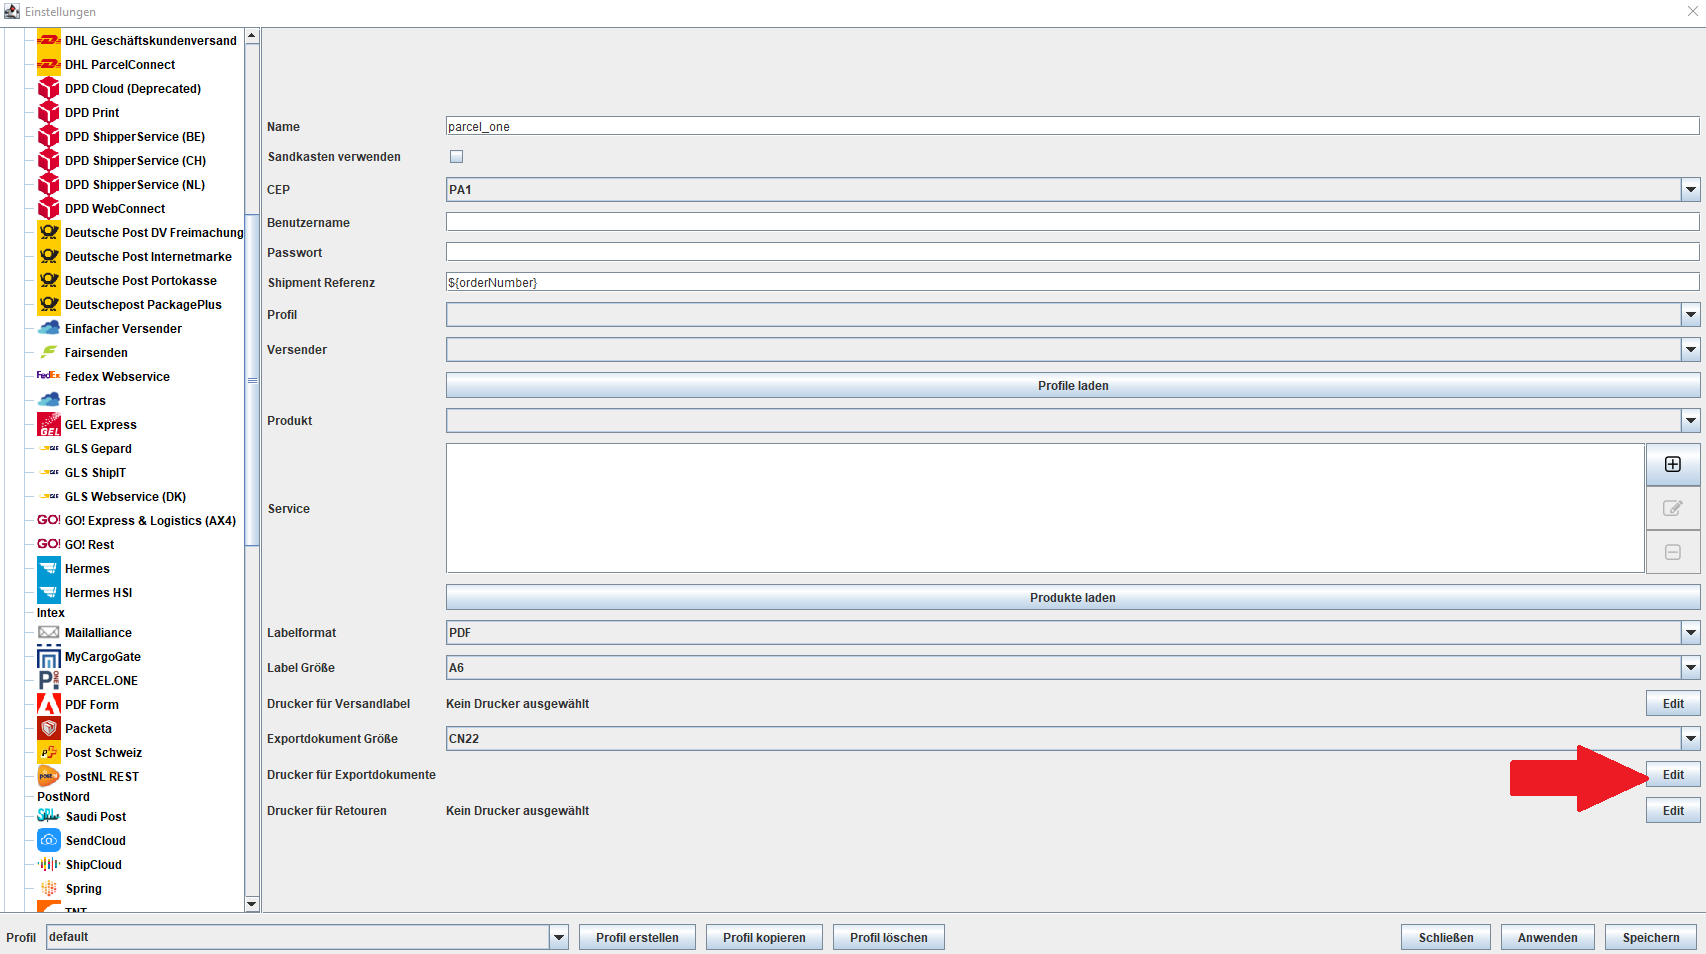The width and height of the screenshot is (1706, 954).
Task: Choose DPD WebConnect icon
Action: click(x=49, y=209)
